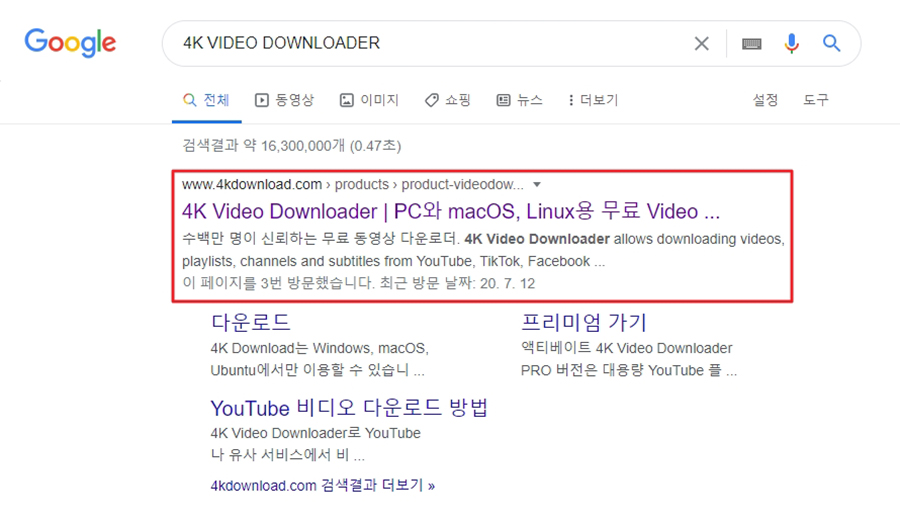
Task: Open the YouTube 비디오 다운로드 방법 sitelink
Action: pyautogui.click(x=349, y=408)
